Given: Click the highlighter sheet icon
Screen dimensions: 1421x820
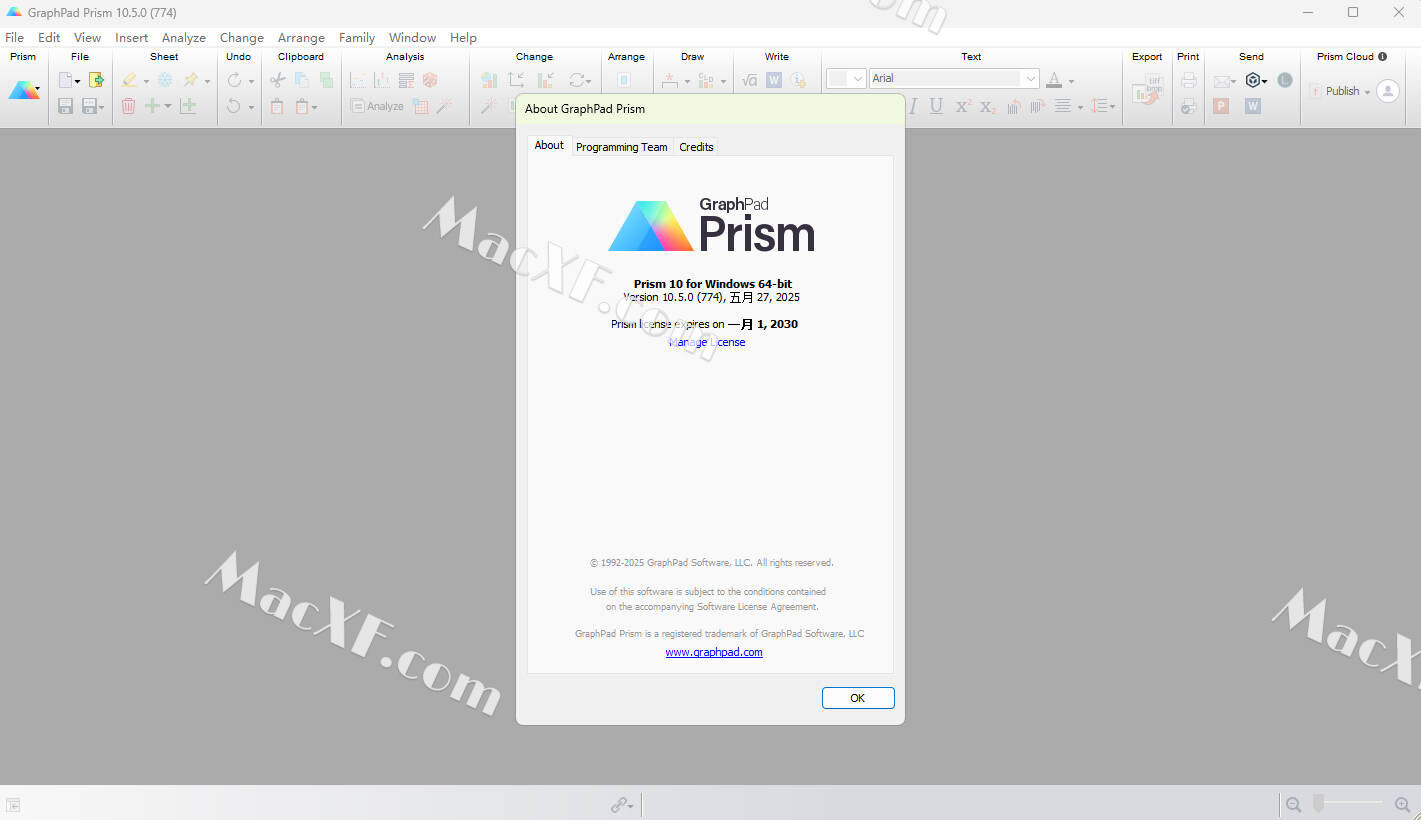Looking at the screenshot, I should pyautogui.click(x=129, y=80).
